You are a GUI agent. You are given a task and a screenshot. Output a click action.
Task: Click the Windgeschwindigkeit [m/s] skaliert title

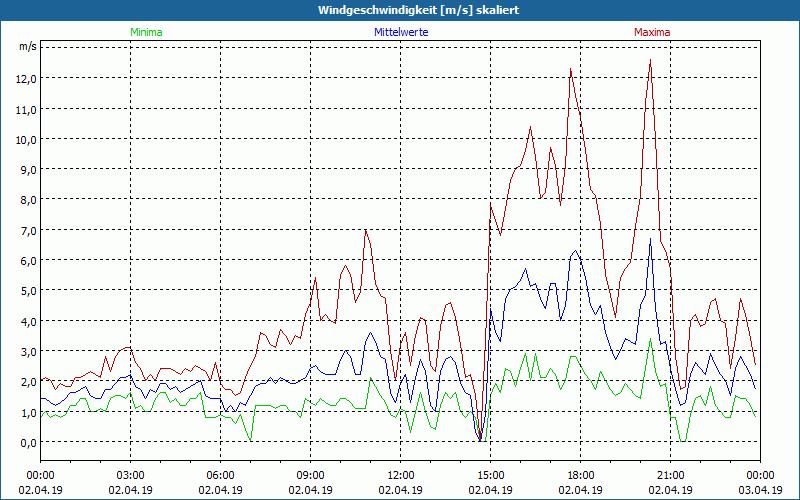[x=418, y=10]
